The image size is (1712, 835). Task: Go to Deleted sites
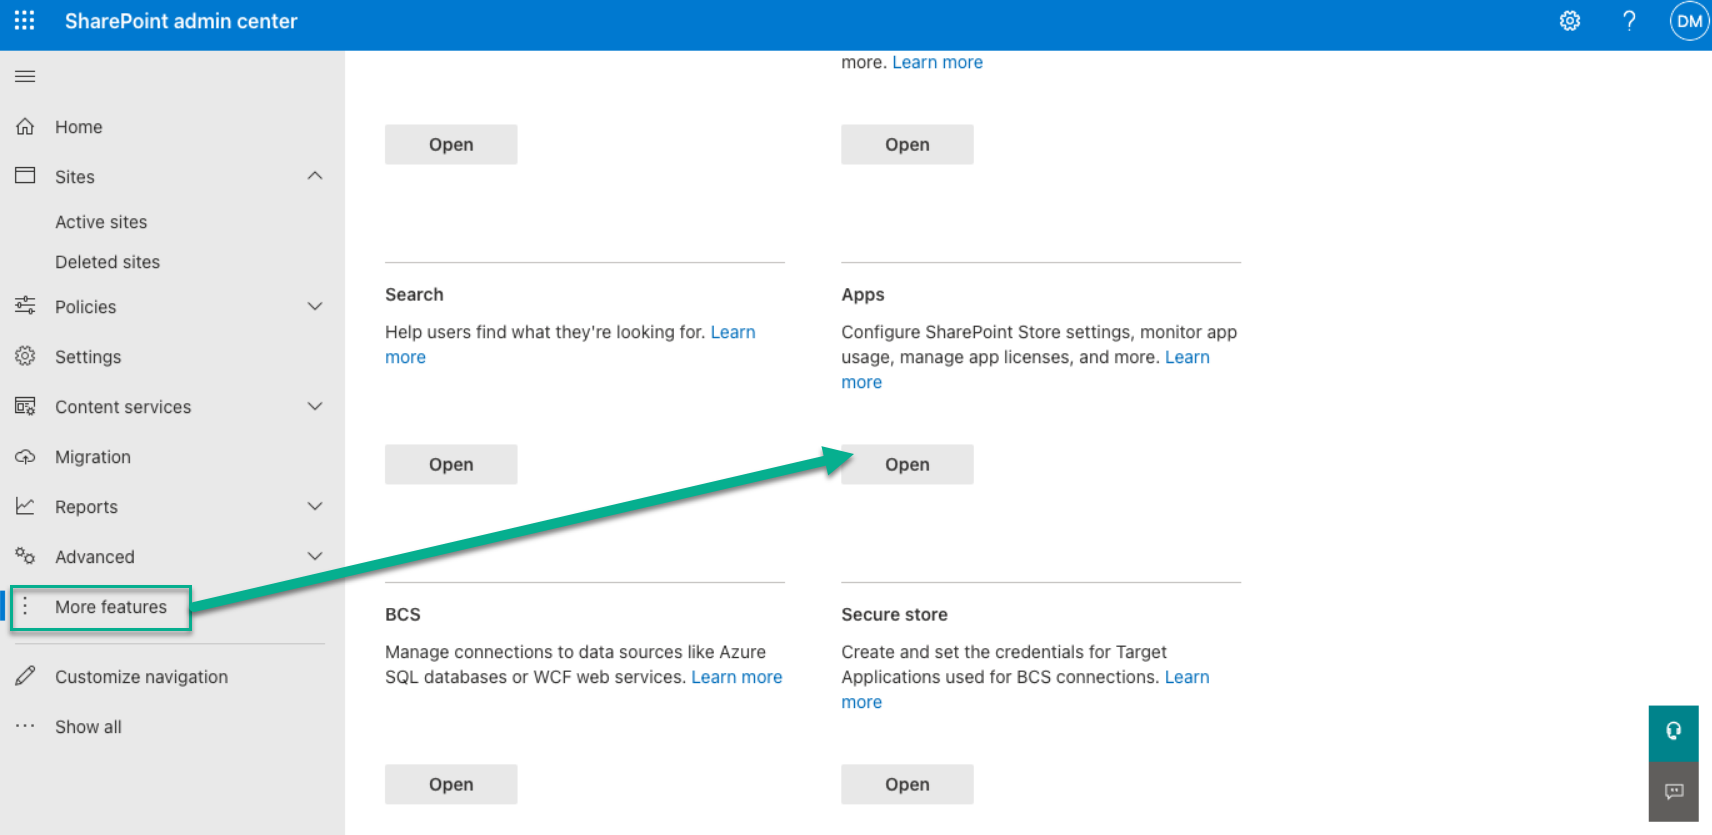pyautogui.click(x=107, y=262)
